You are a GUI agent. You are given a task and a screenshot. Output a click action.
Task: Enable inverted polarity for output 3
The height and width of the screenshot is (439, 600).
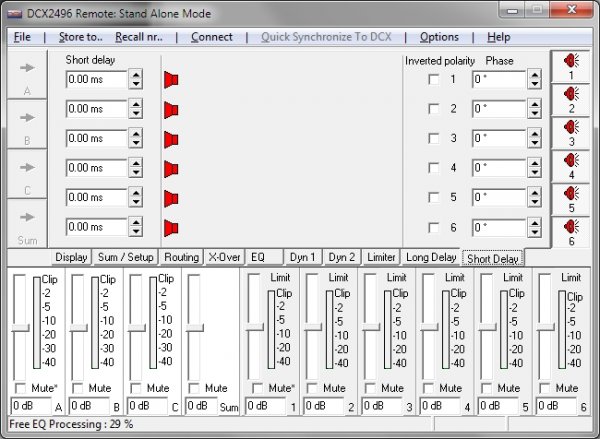(434, 138)
